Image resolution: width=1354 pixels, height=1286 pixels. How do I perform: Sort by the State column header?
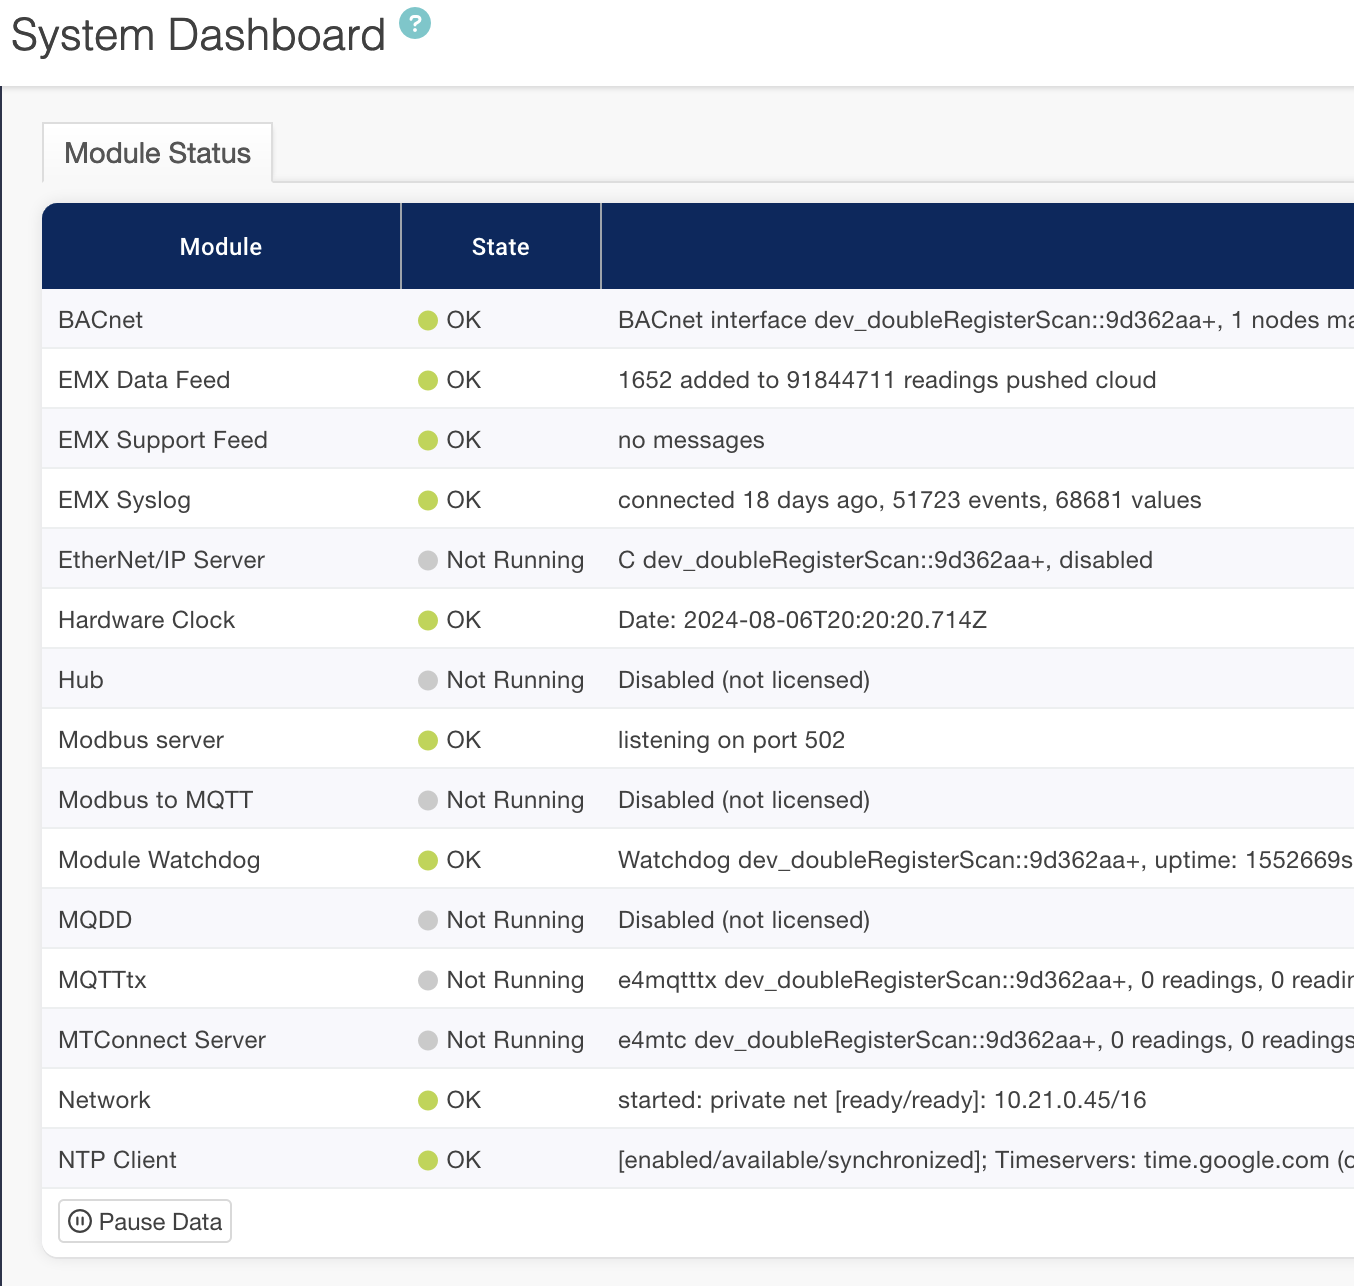click(500, 247)
